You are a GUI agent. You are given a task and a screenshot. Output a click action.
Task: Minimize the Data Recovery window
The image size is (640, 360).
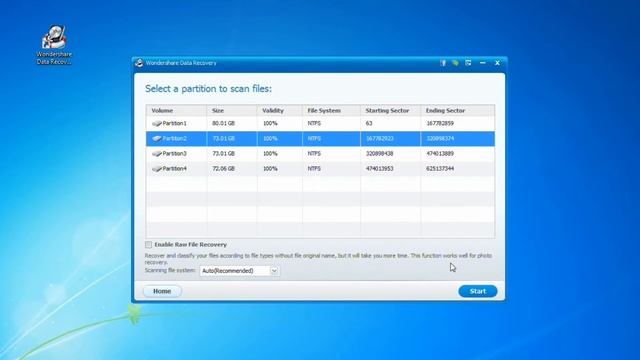(x=483, y=63)
